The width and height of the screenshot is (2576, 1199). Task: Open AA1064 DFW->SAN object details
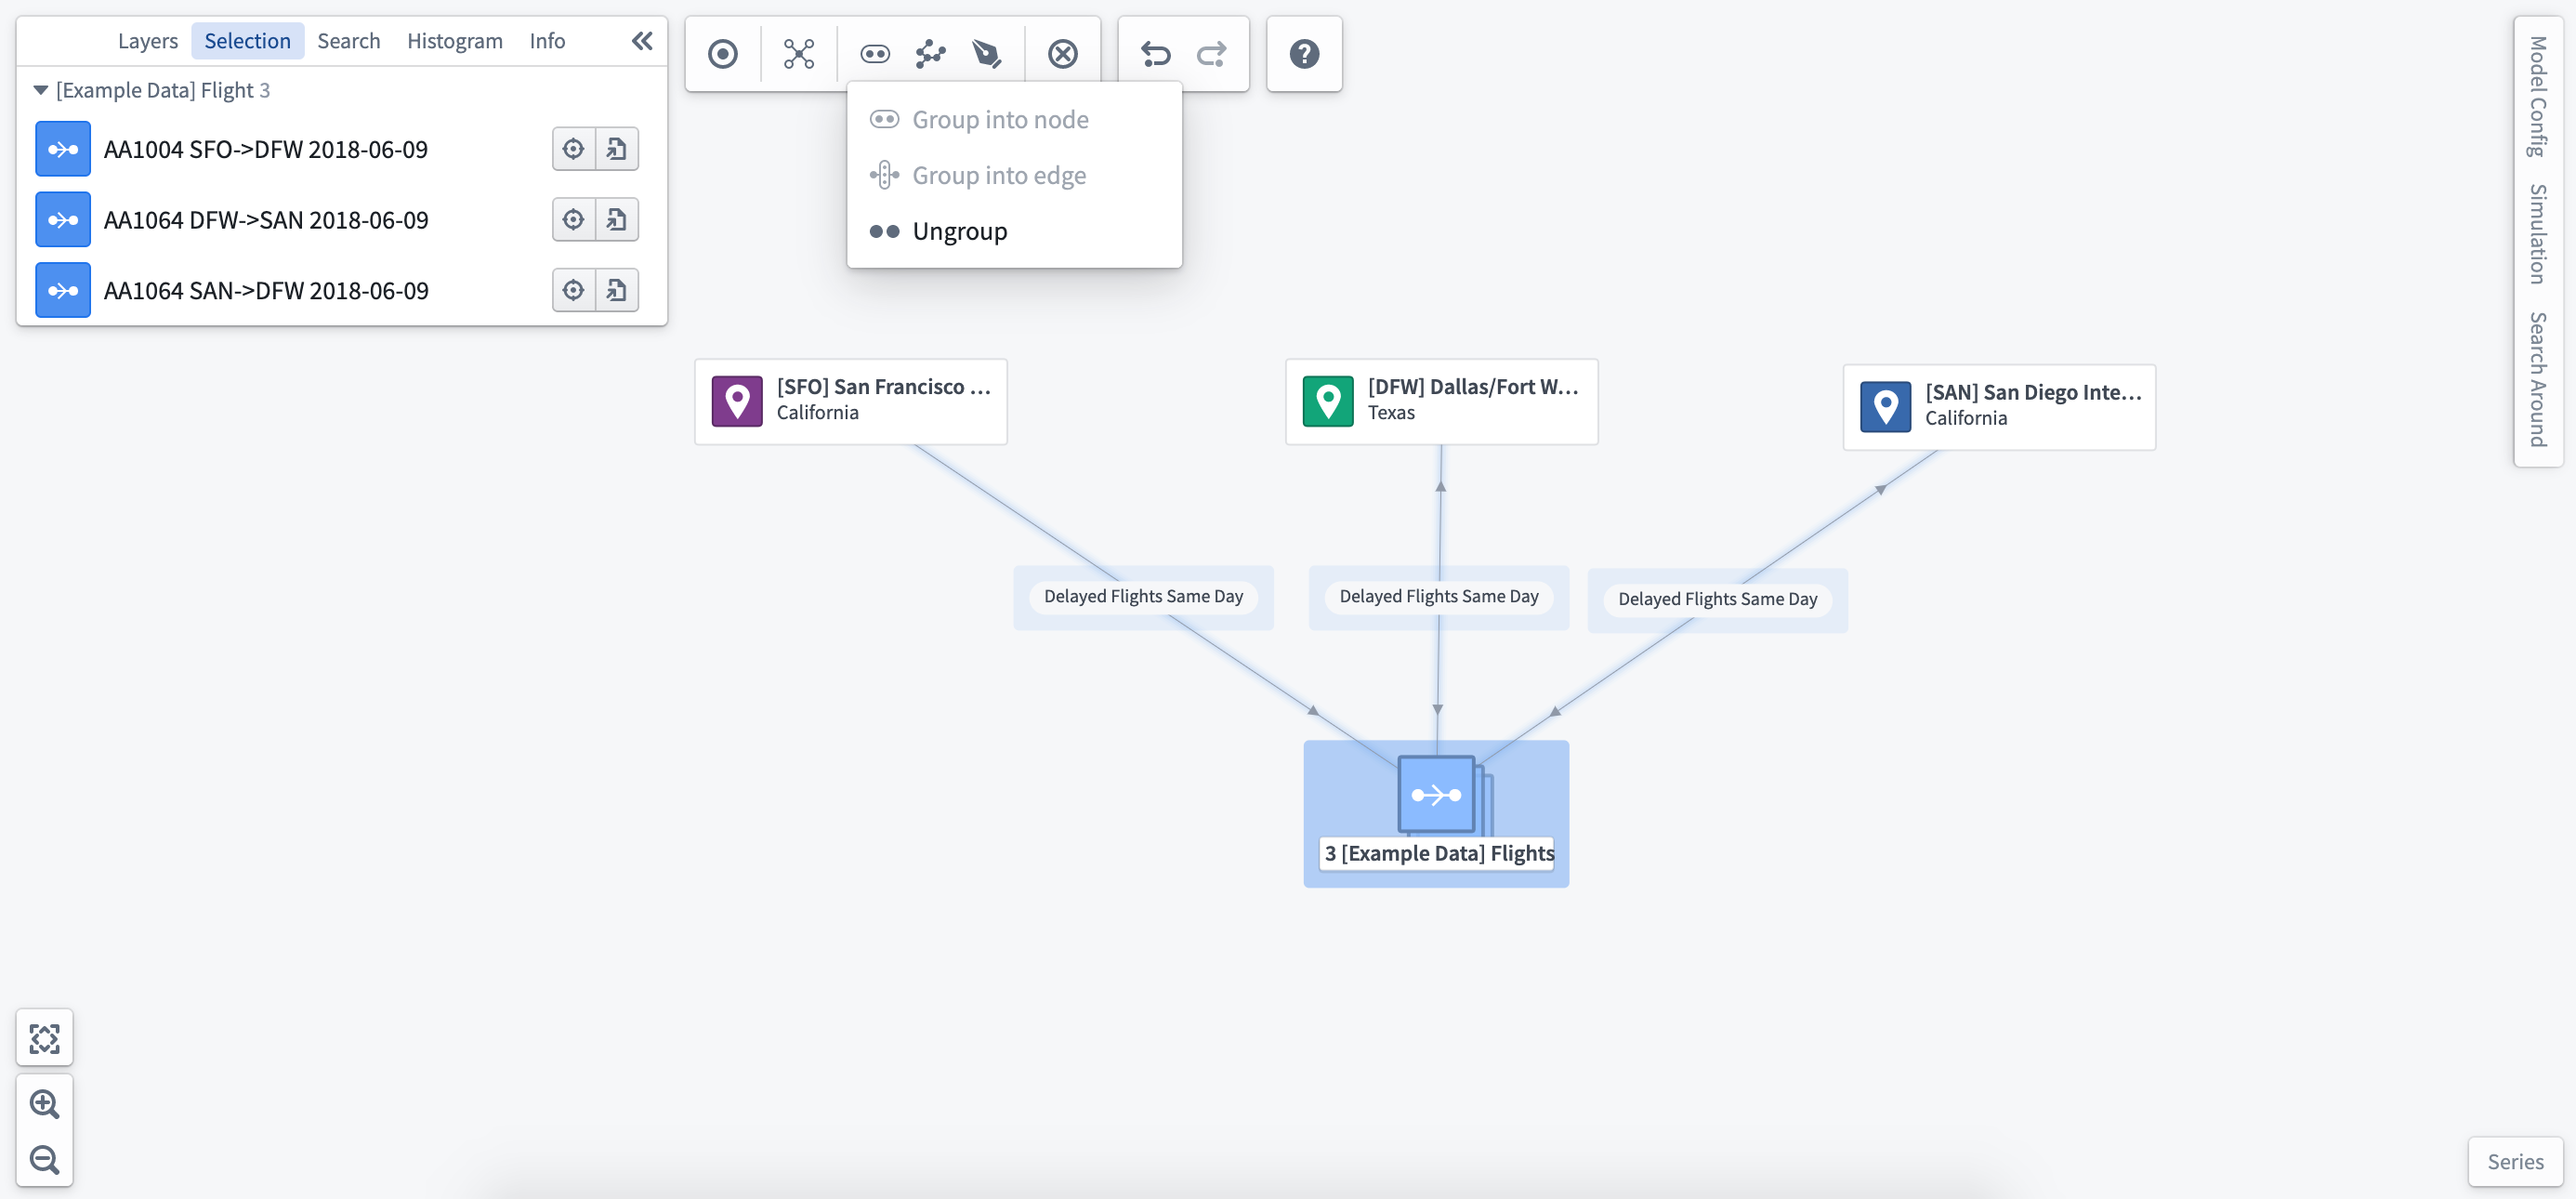pos(617,220)
